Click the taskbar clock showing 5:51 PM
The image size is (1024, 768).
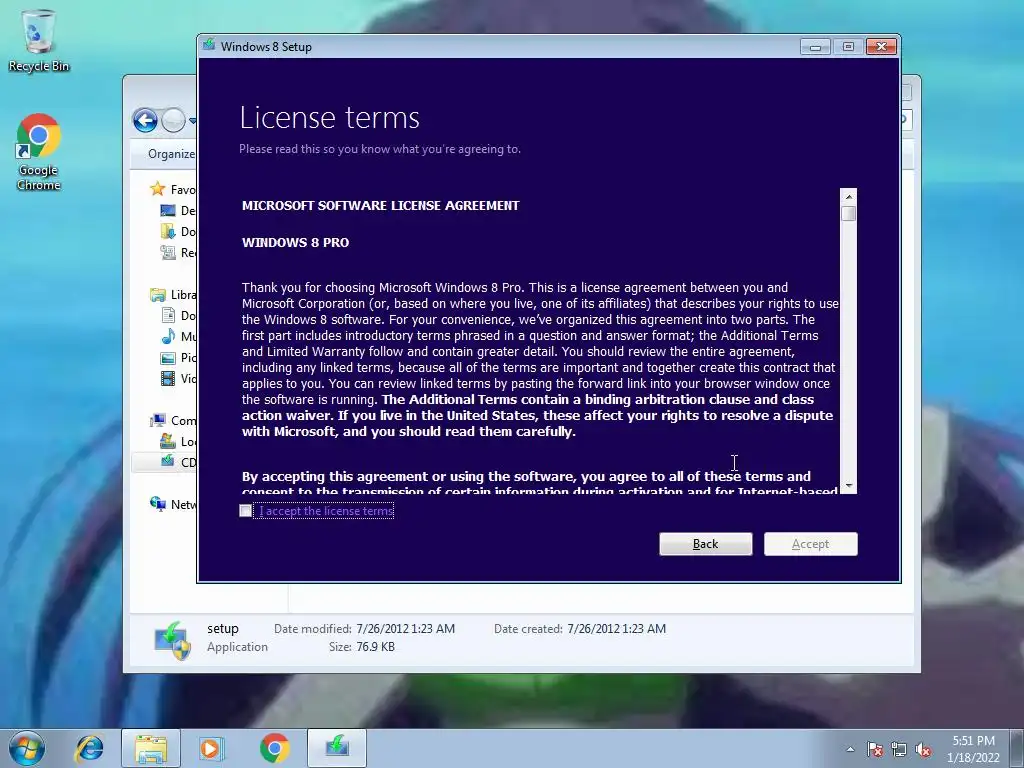click(x=973, y=749)
